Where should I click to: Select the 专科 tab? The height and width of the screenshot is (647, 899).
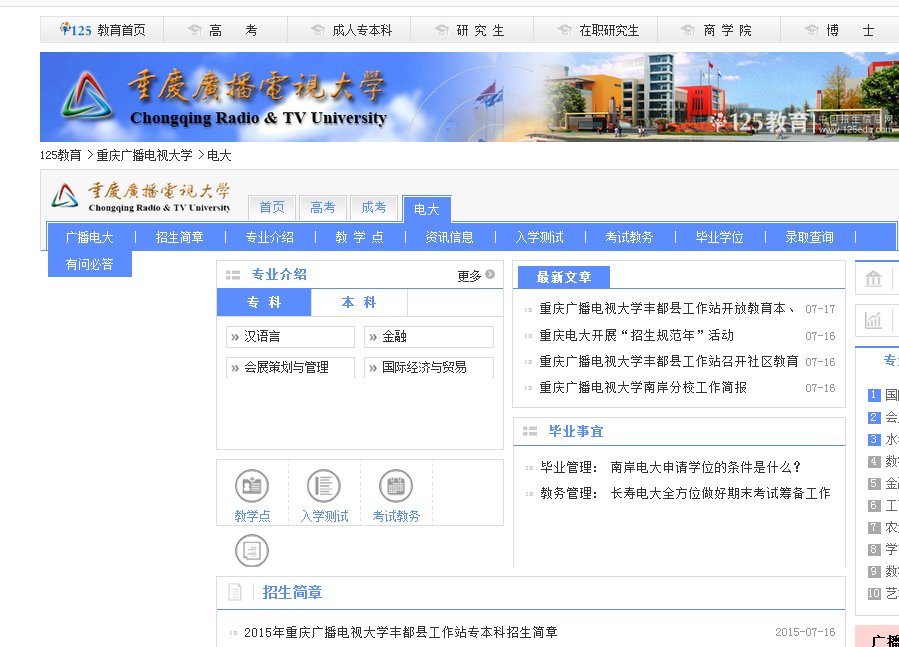point(263,302)
